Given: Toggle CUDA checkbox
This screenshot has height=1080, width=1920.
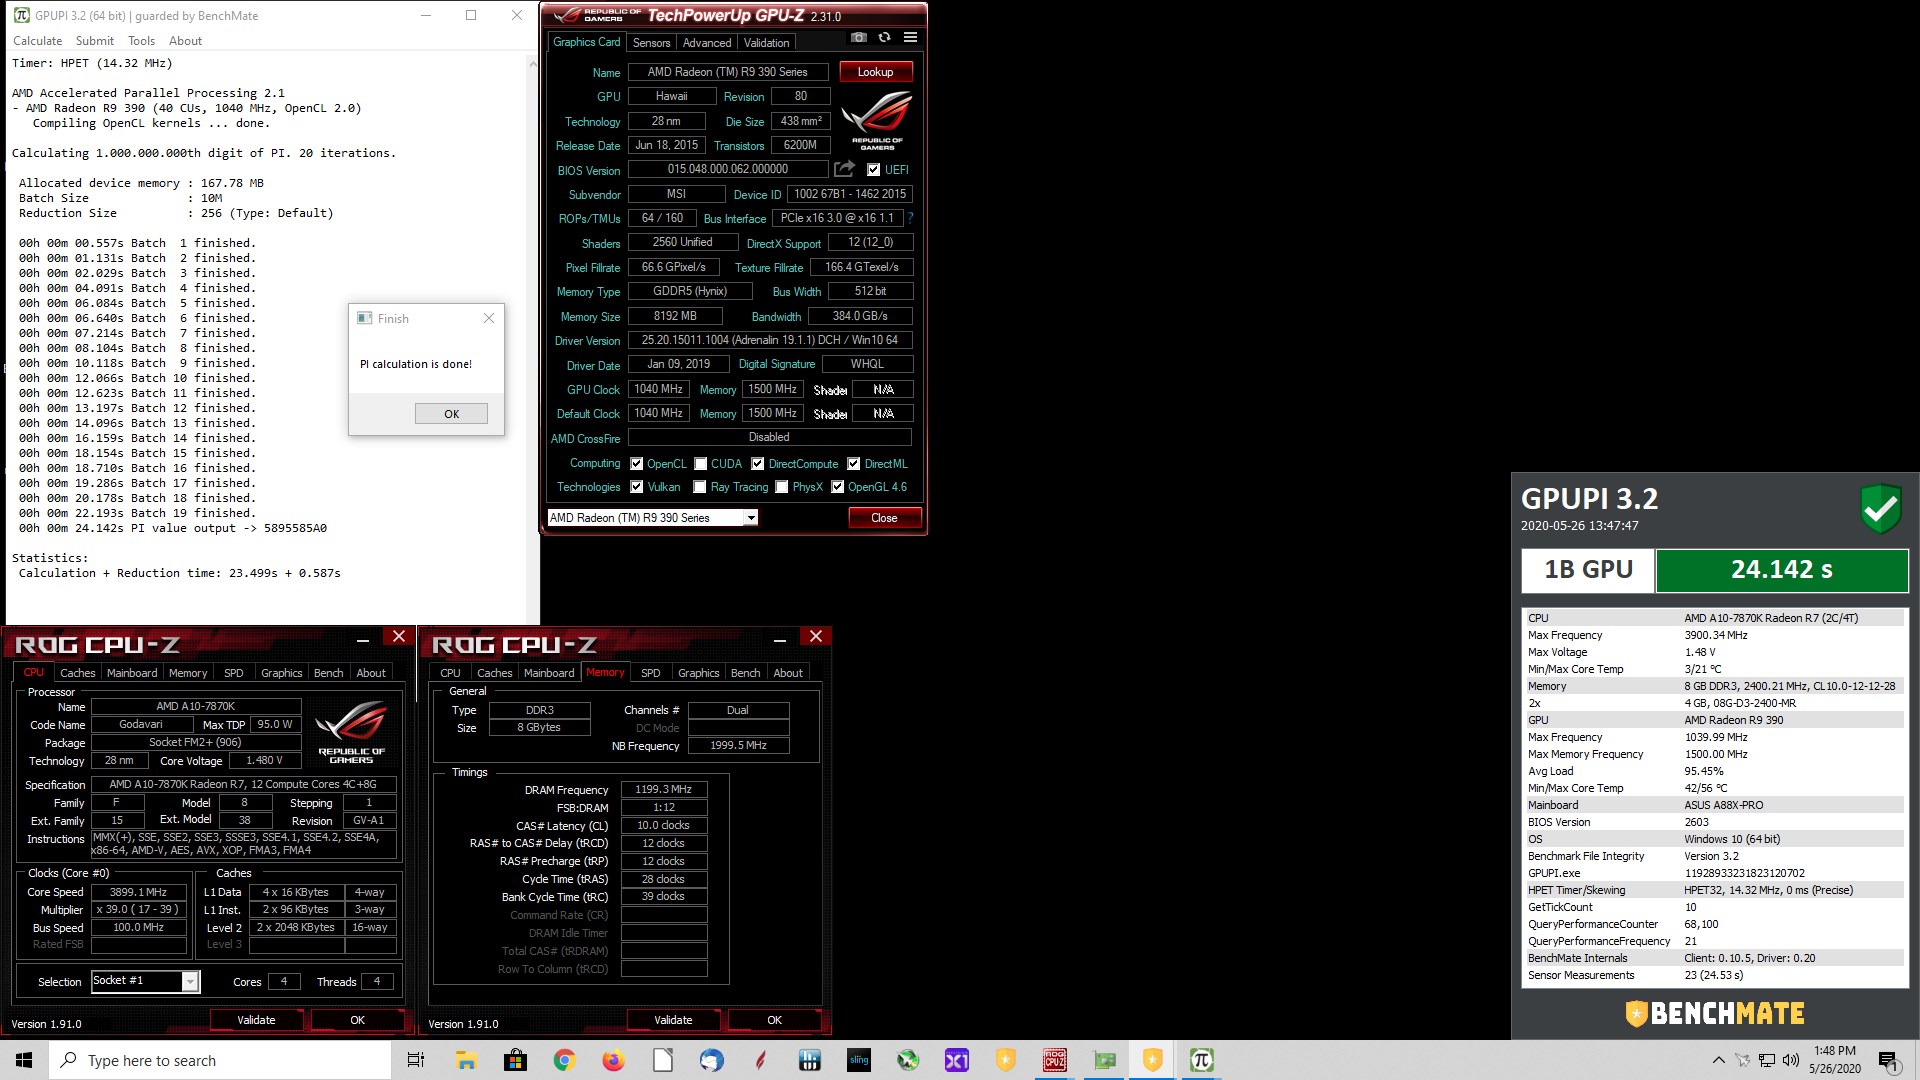Looking at the screenshot, I should 701,464.
